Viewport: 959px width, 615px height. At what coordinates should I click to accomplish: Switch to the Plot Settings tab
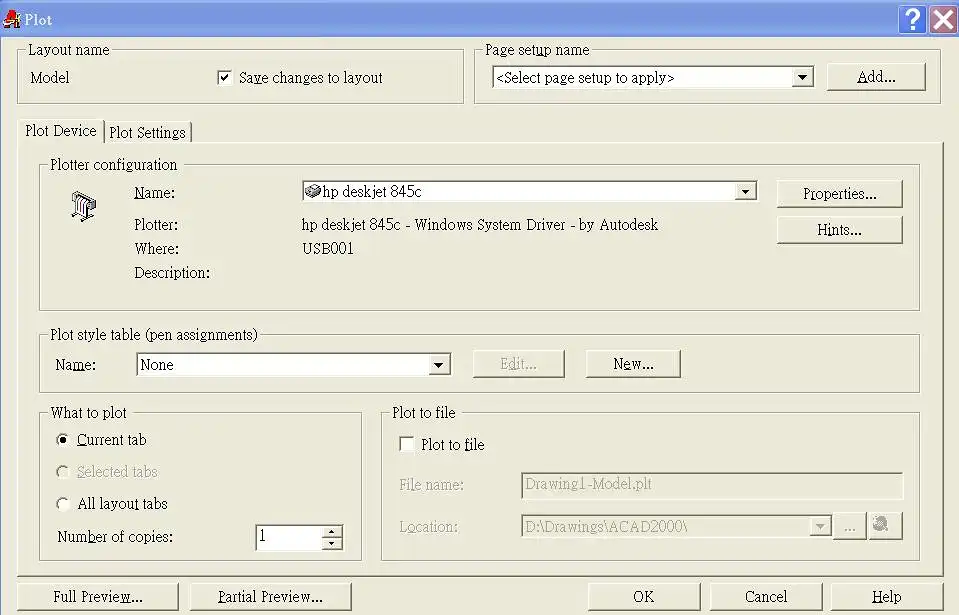click(x=147, y=133)
